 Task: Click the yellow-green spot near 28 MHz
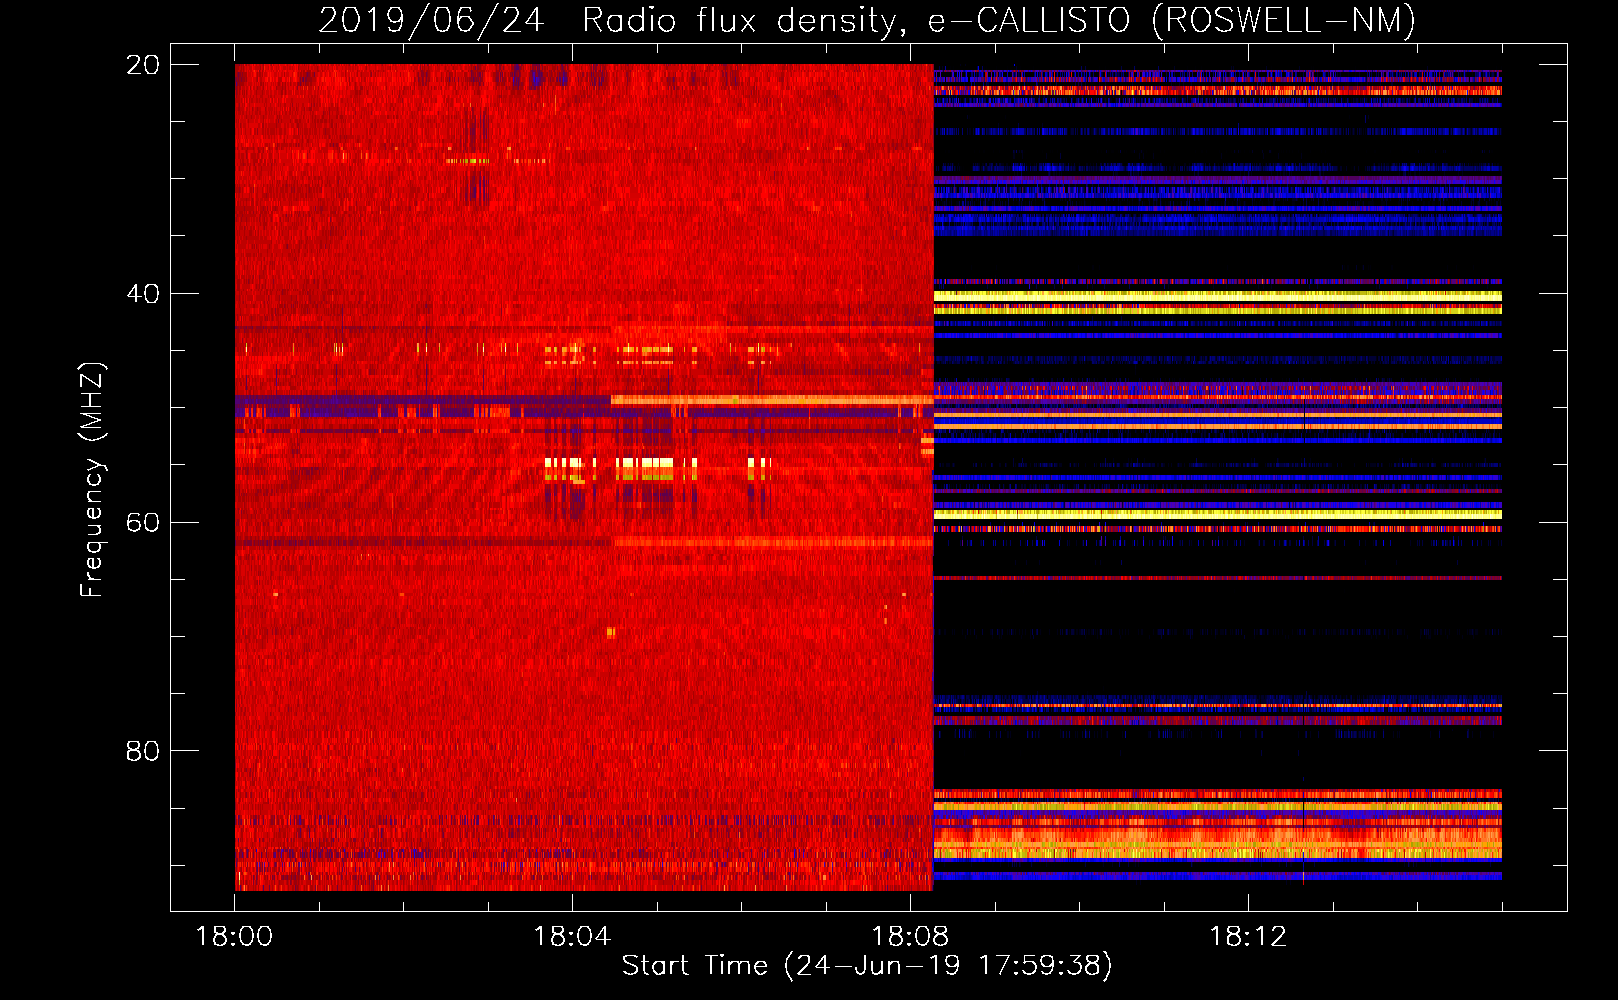coord(468,160)
